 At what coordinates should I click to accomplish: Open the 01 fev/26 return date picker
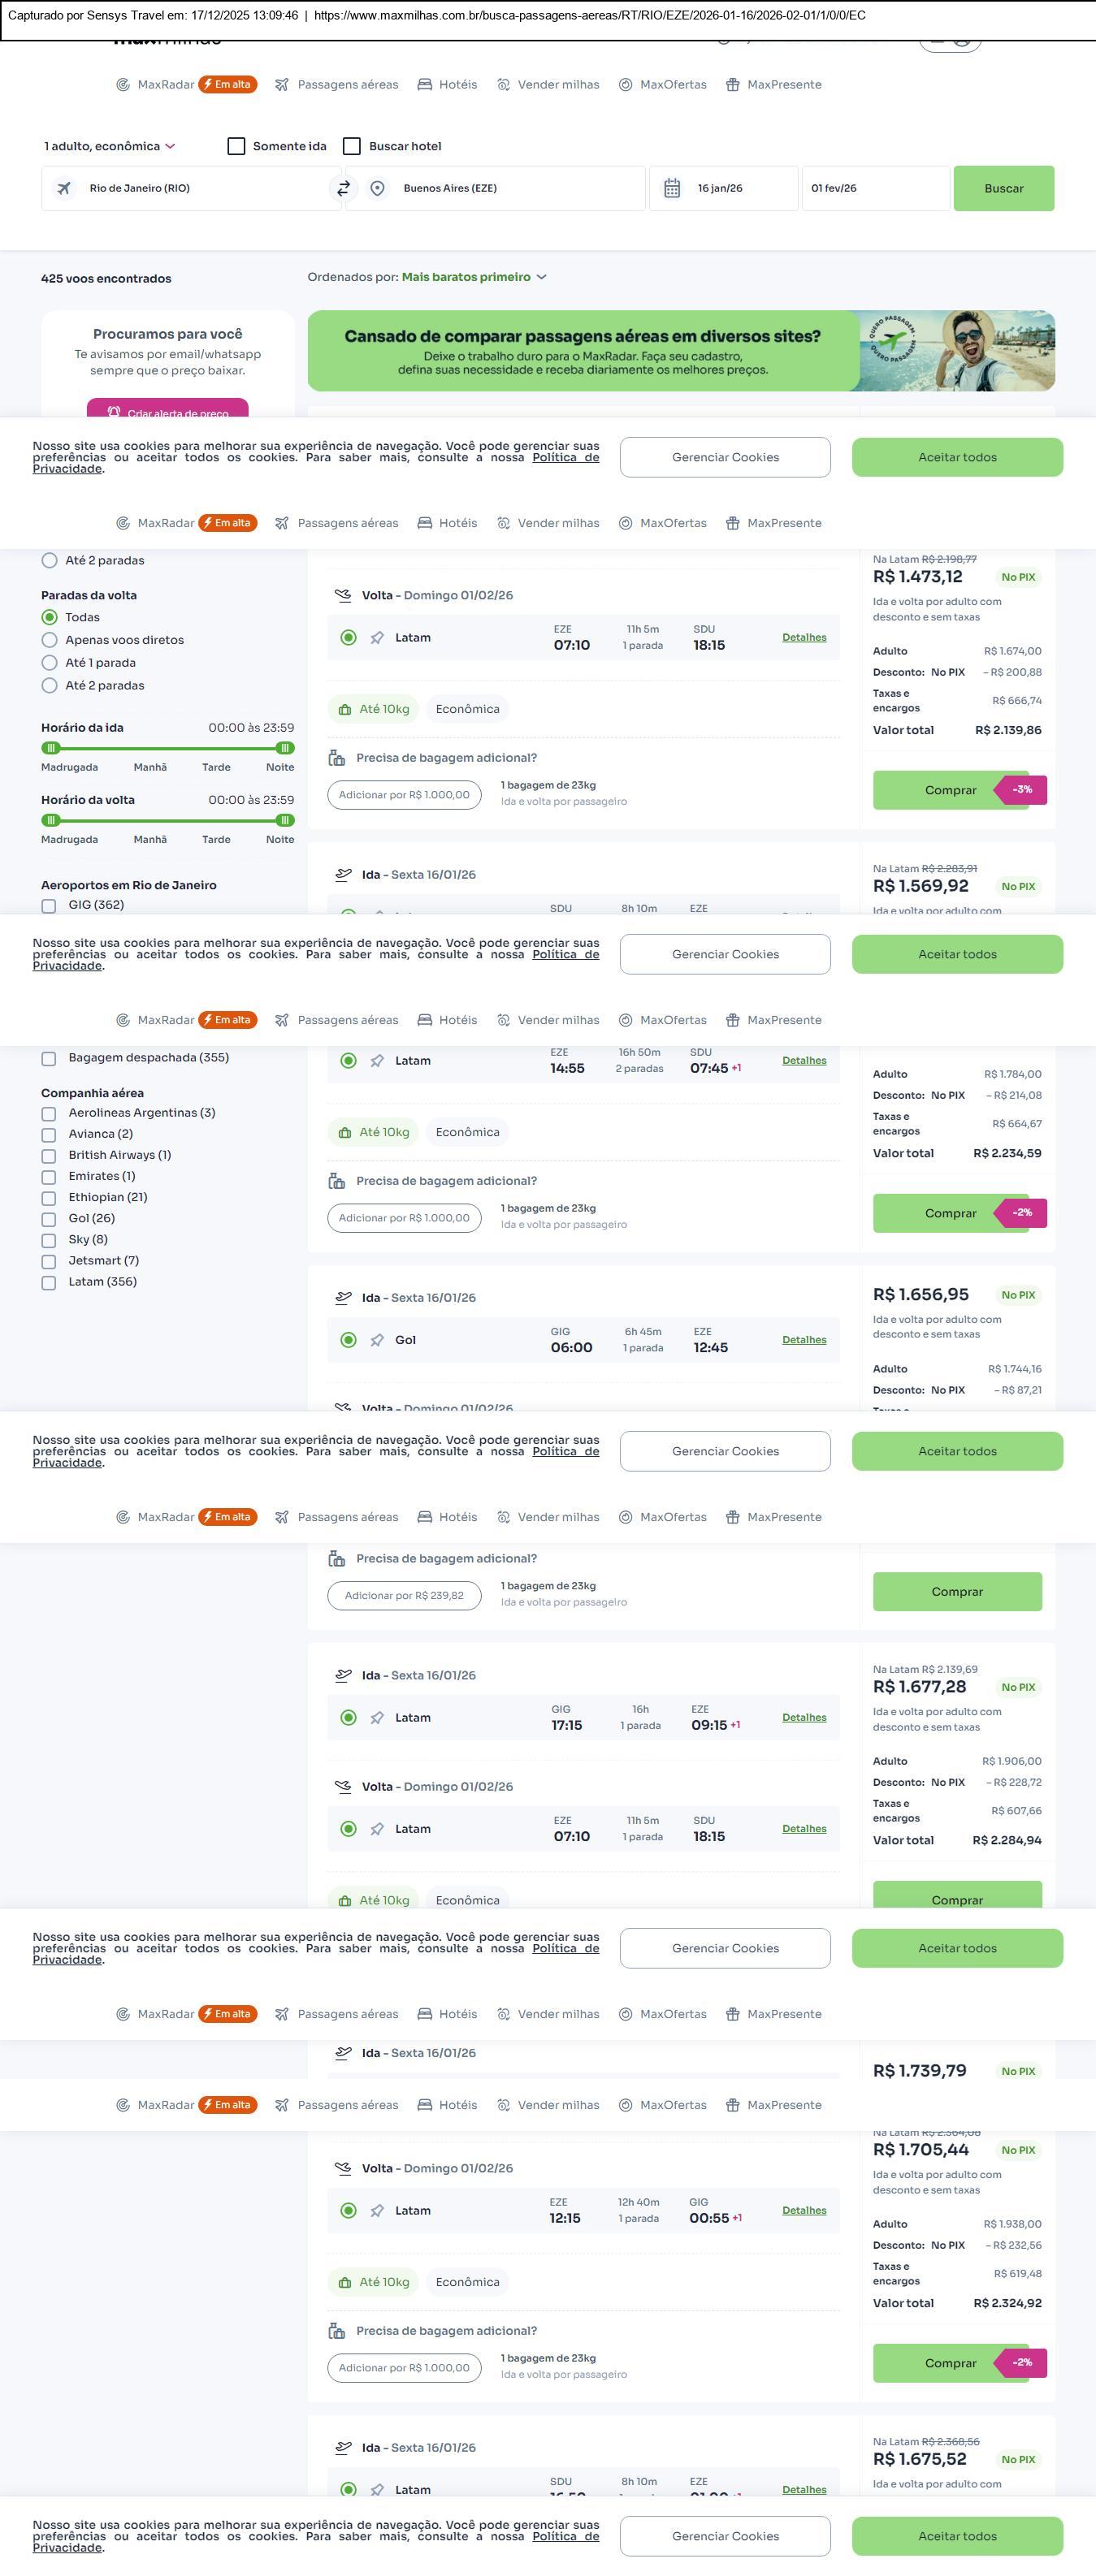(x=874, y=188)
